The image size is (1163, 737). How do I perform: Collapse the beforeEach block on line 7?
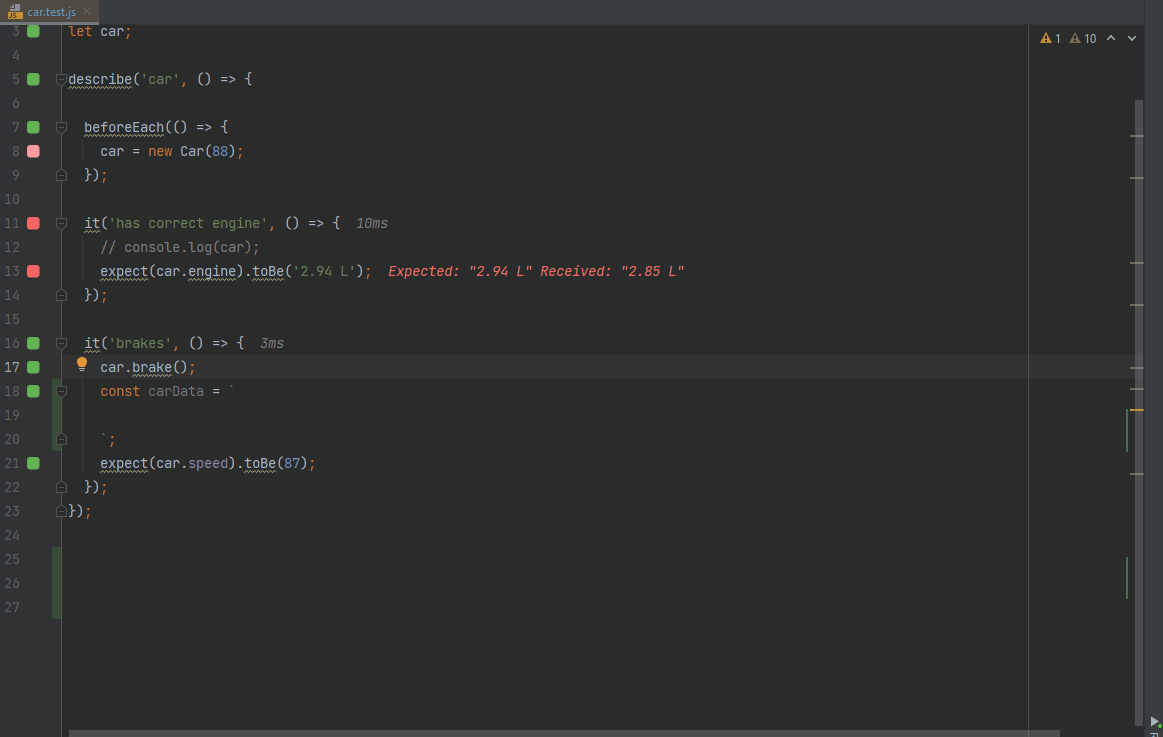point(61,127)
